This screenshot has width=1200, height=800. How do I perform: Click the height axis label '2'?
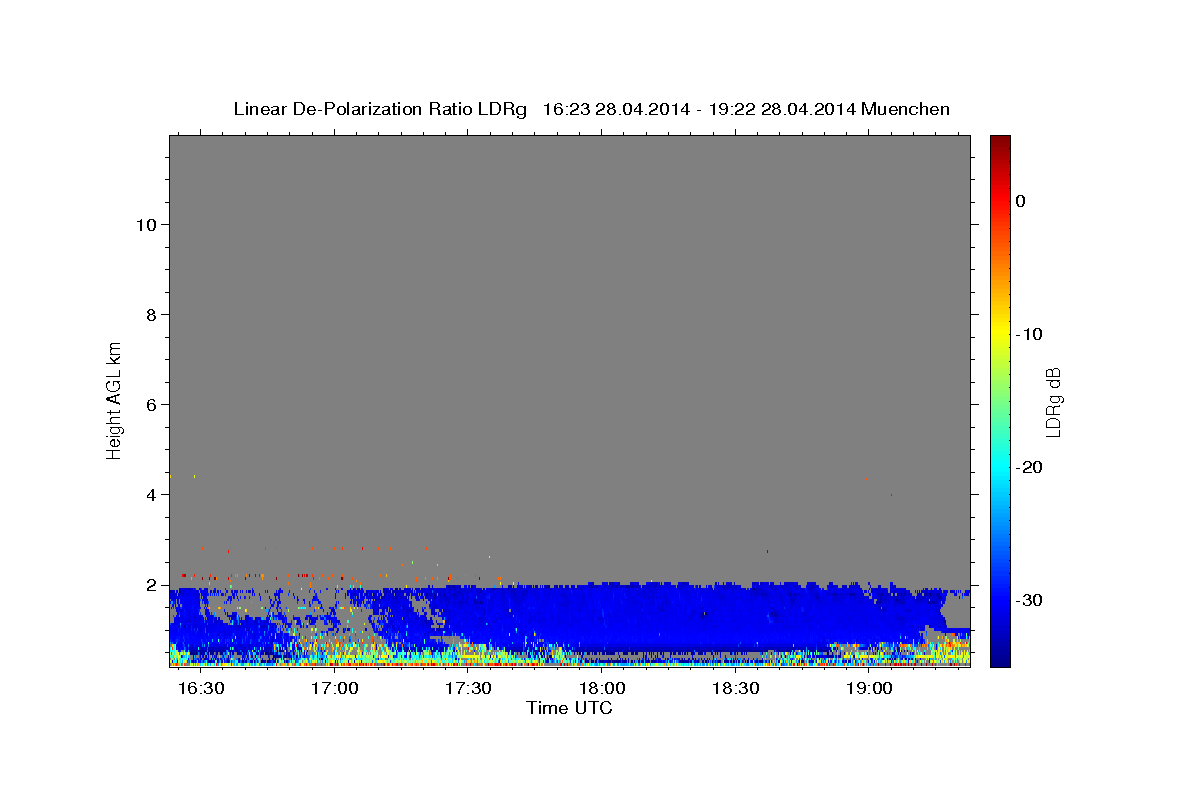152,585
